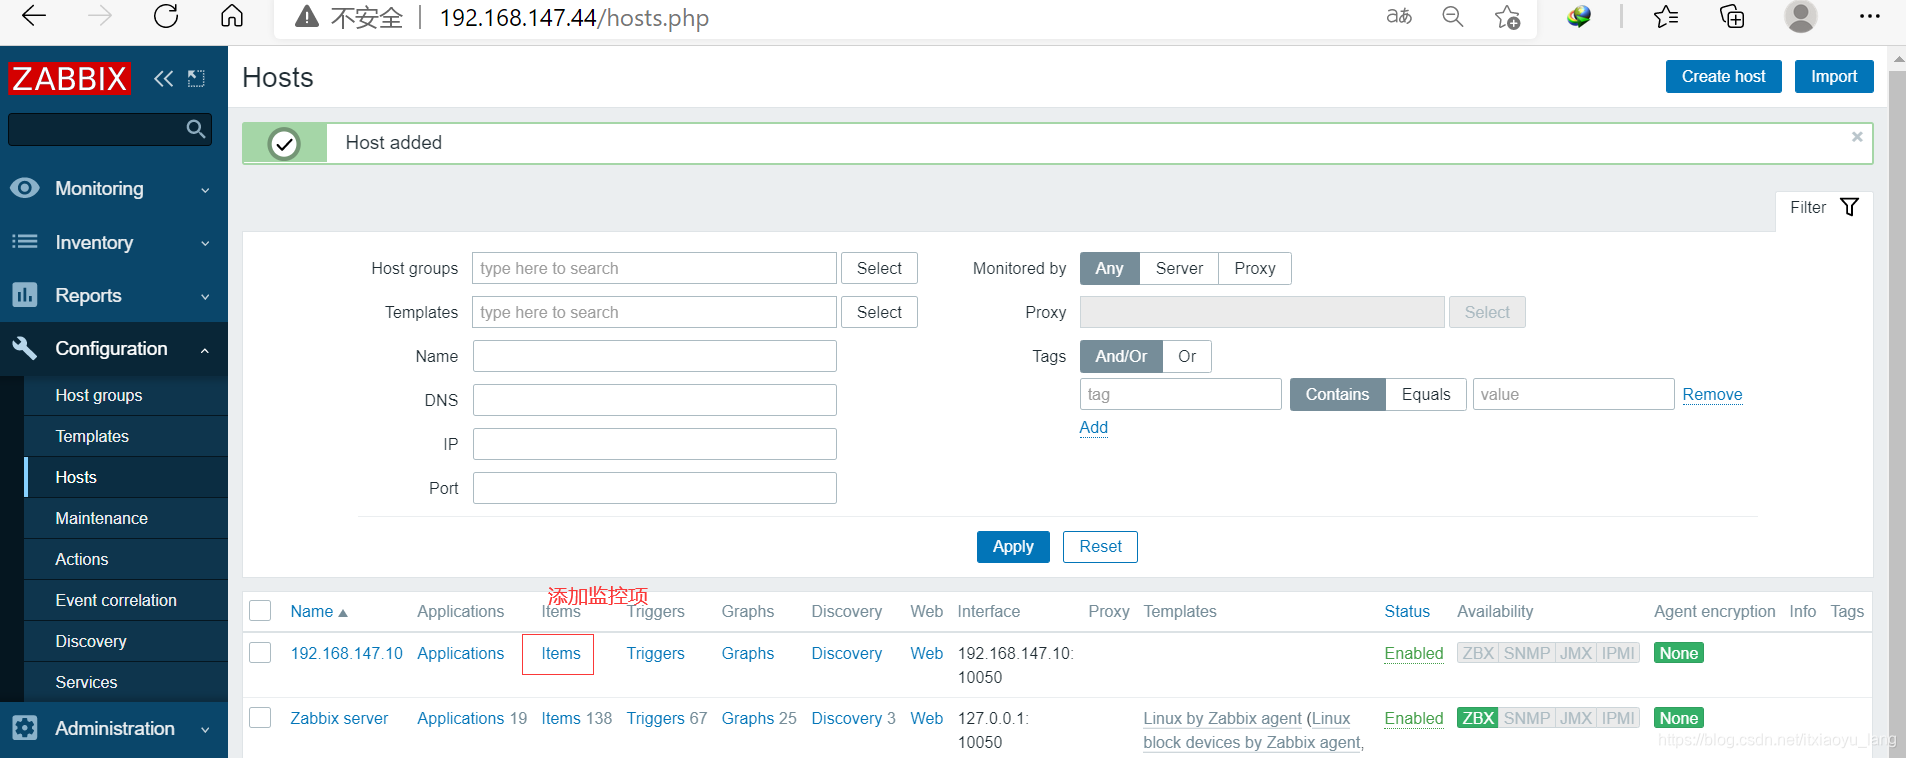Open Services menu item
The image size is (1906, 758).
[x=86, y=682]
